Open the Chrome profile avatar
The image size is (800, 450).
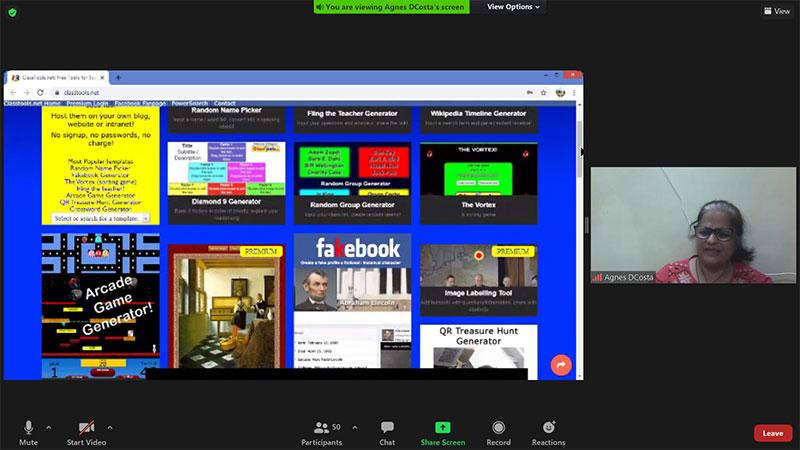click(x=560, y=92)
